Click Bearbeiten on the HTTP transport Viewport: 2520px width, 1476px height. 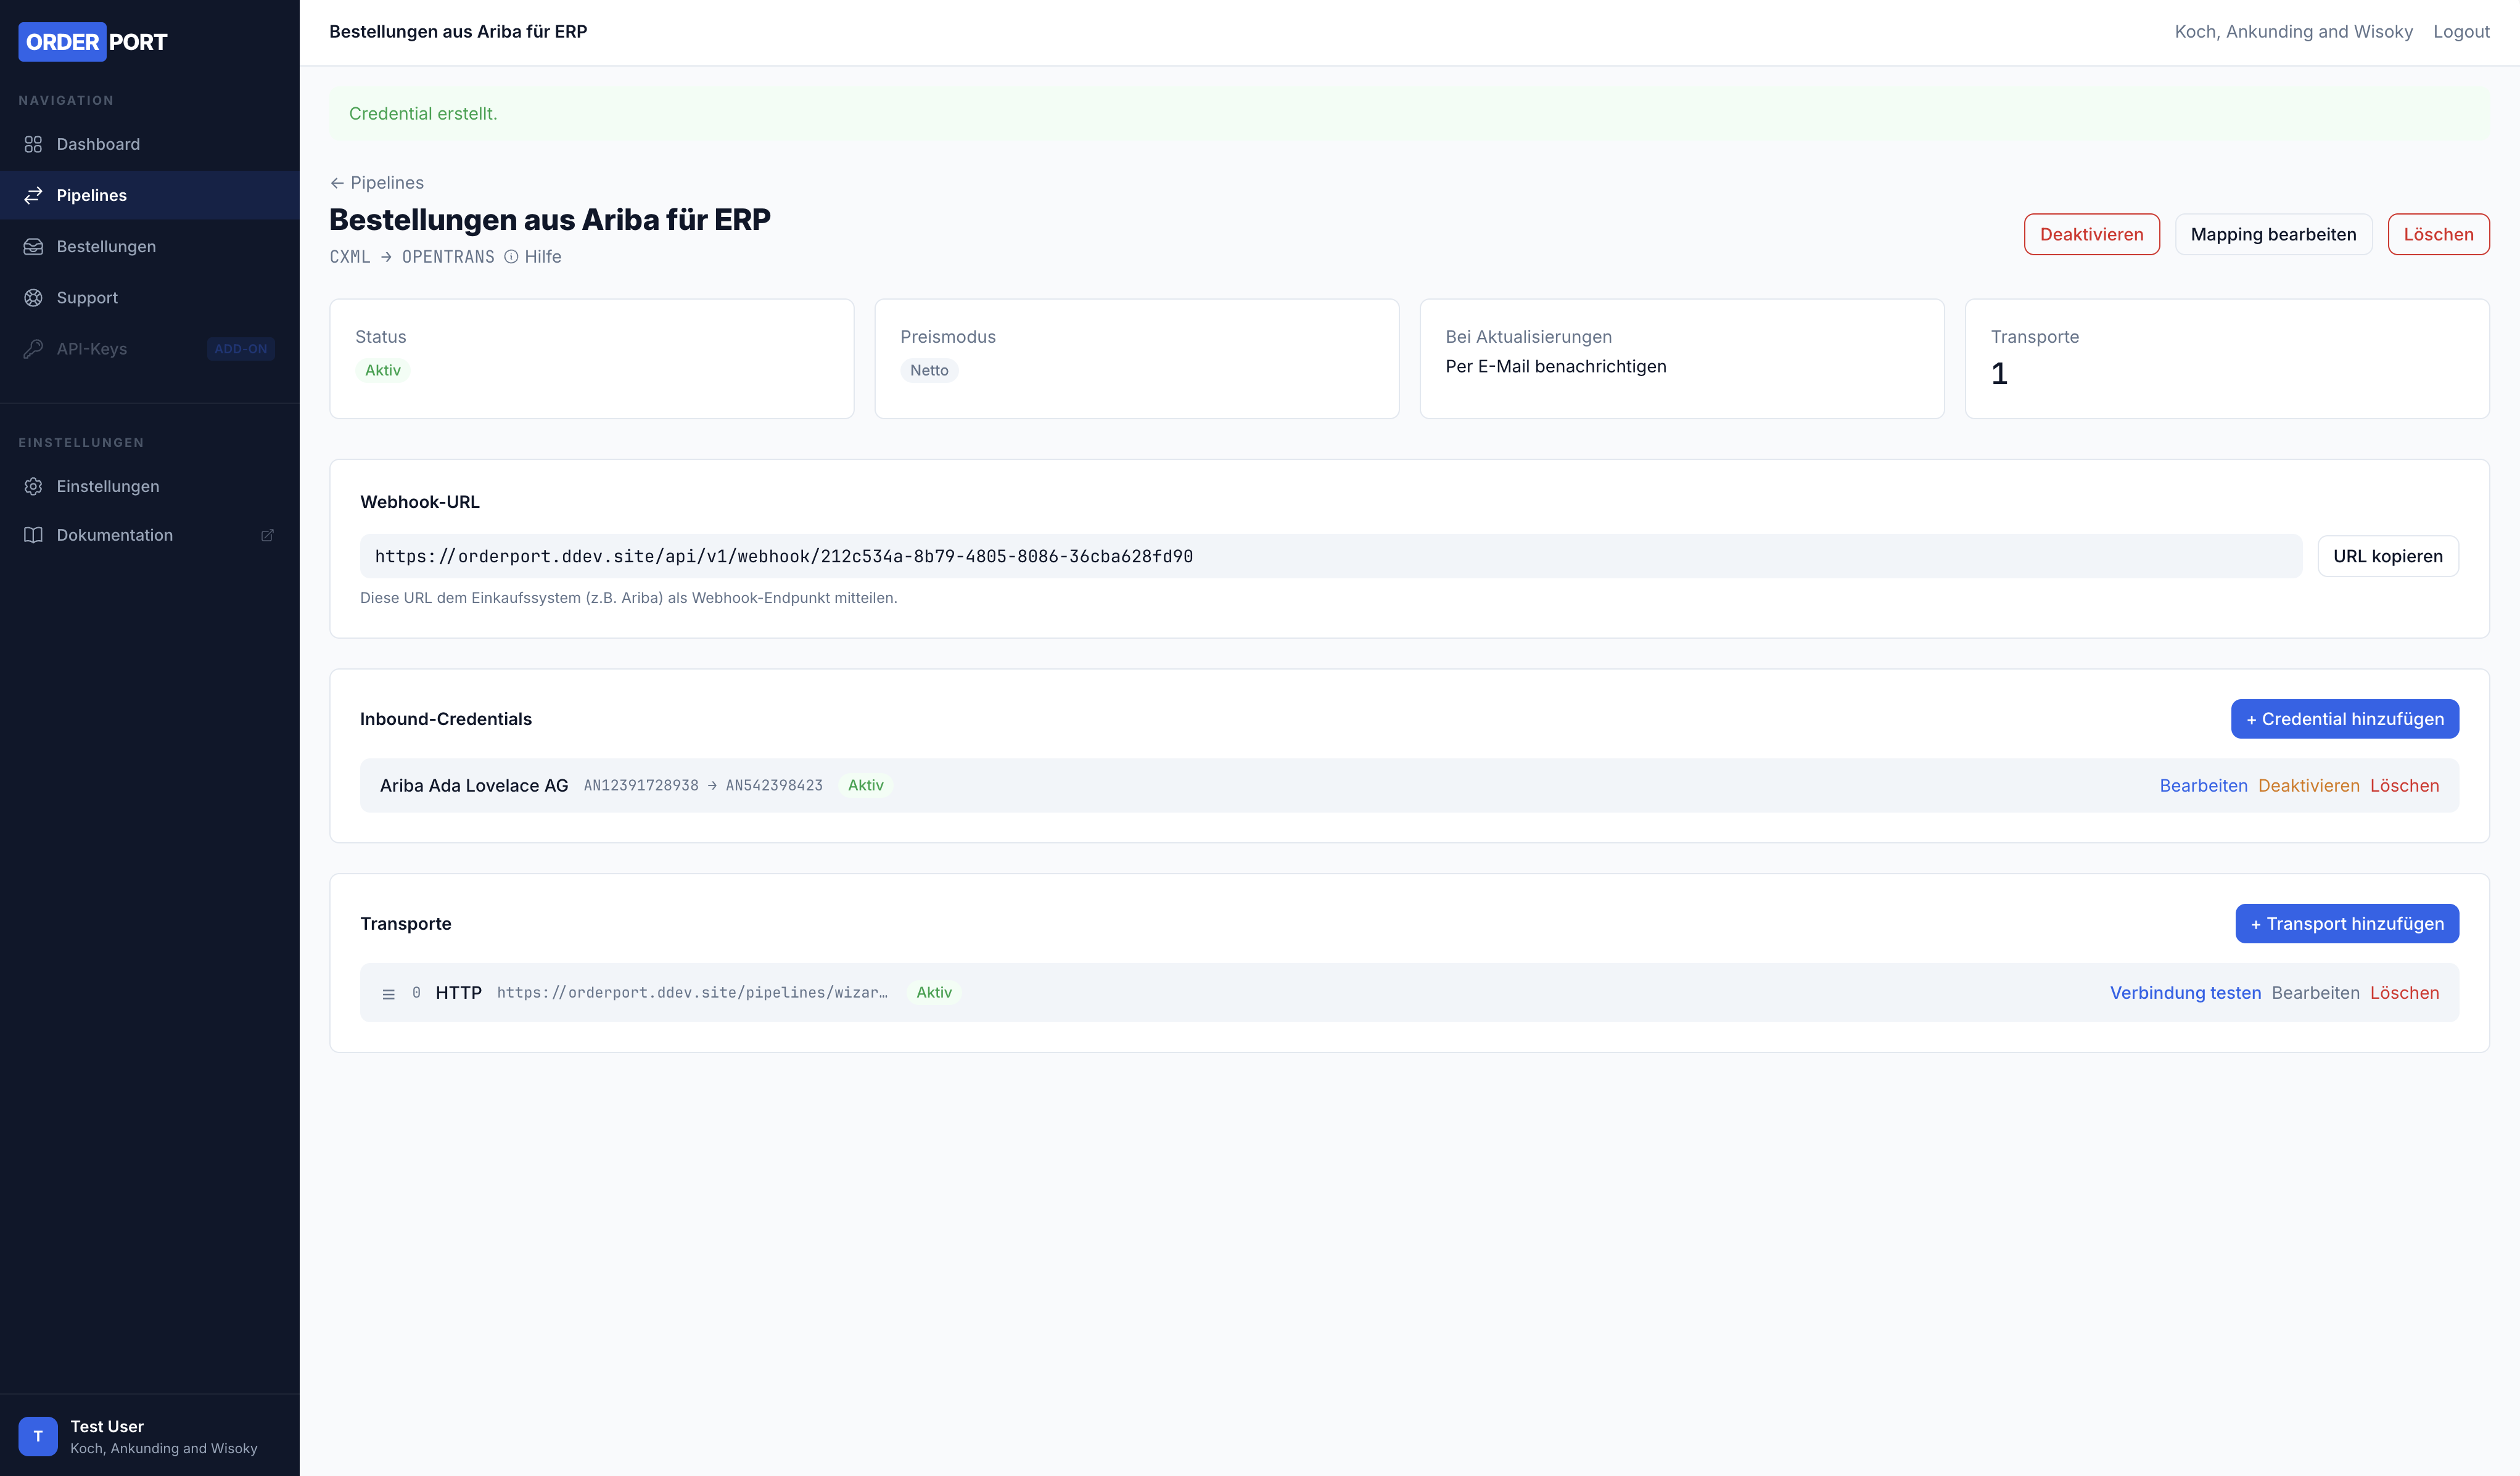tap(2315, 993)
